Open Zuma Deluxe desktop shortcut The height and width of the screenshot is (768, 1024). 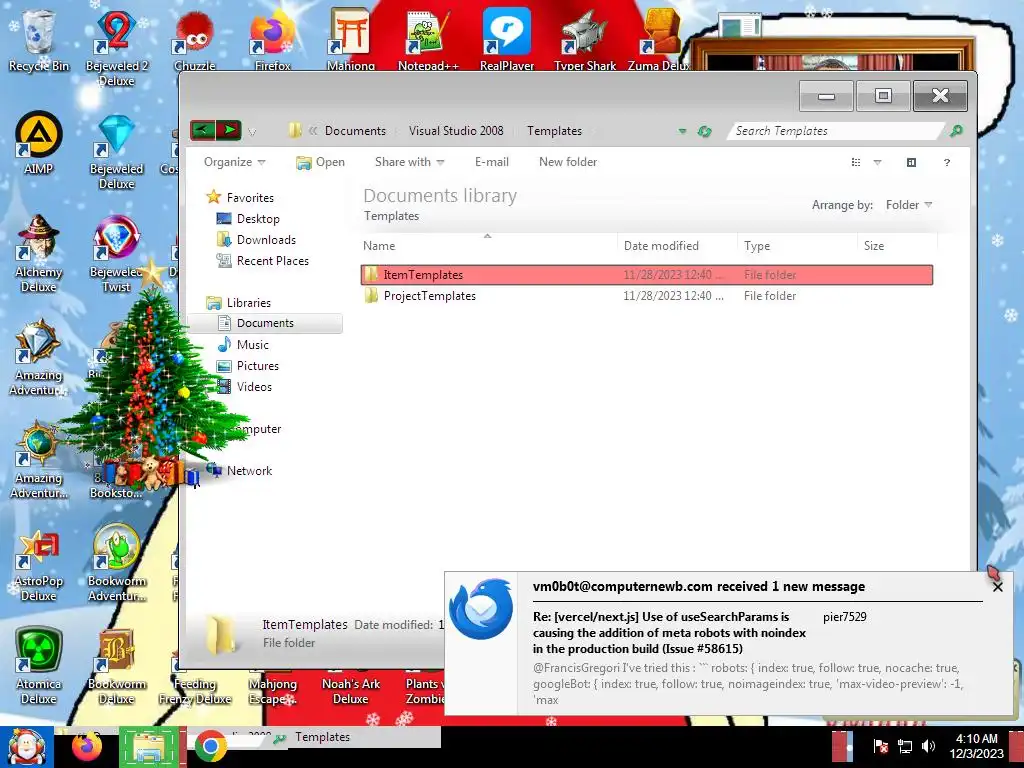[x=660, y=40]
